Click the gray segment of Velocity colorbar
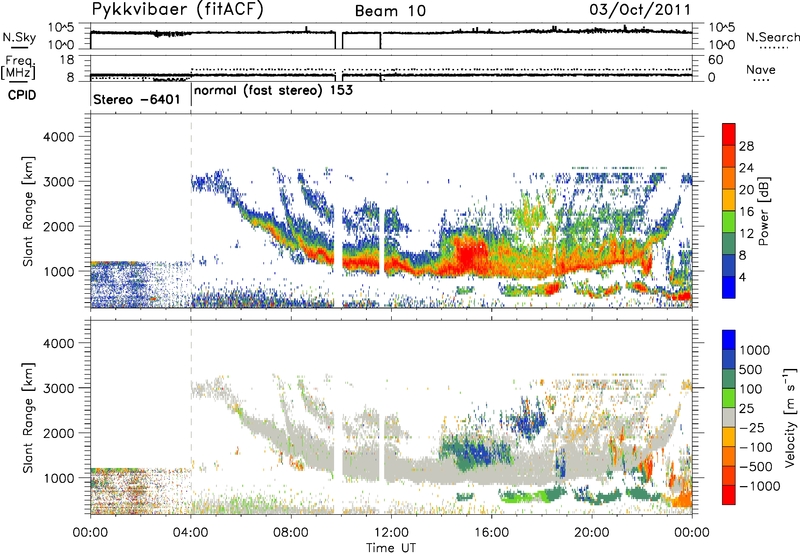 (729, 418)
